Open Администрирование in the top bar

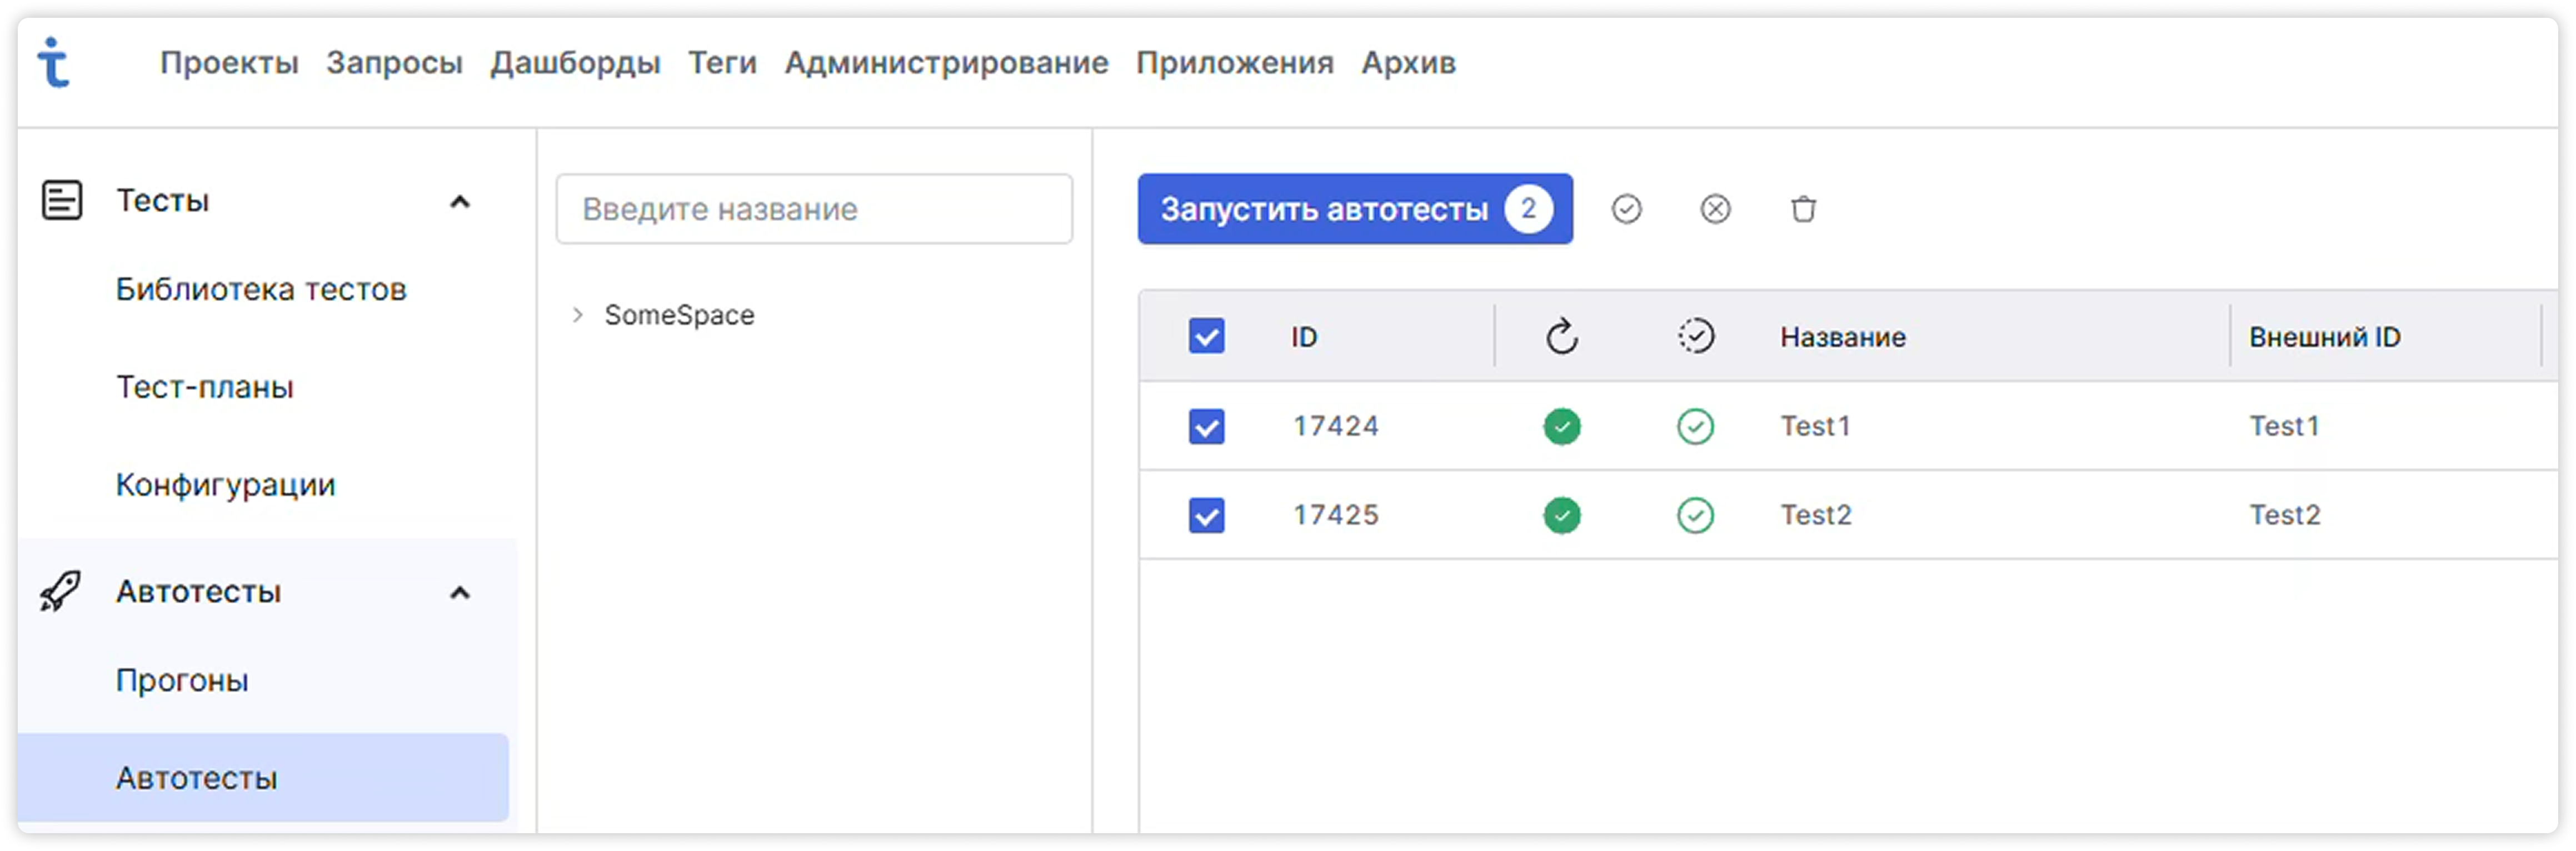(x=946, y=63)
